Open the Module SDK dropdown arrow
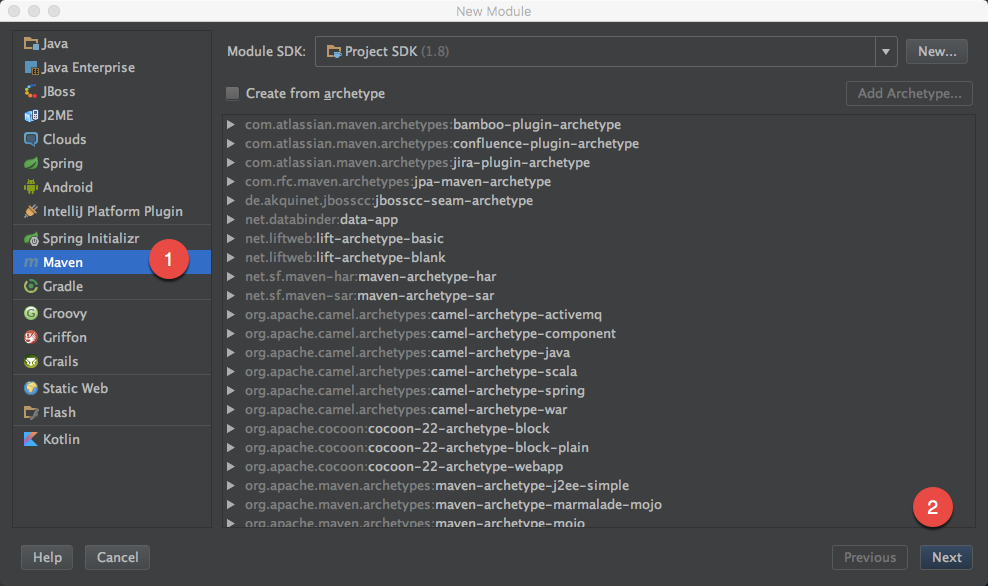This screenshot has height=586, width=988. [x=886, y=52]
